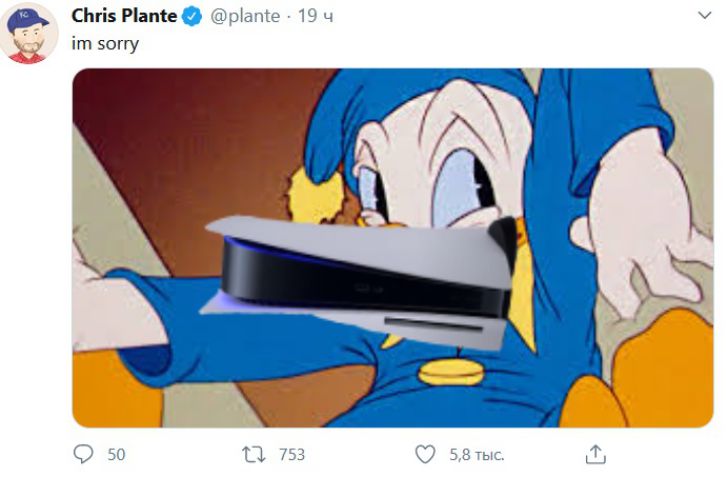Click the like count 5,8 тыс.
The width and height of the screenshot is (728, 477).
(x=476, y=455)
